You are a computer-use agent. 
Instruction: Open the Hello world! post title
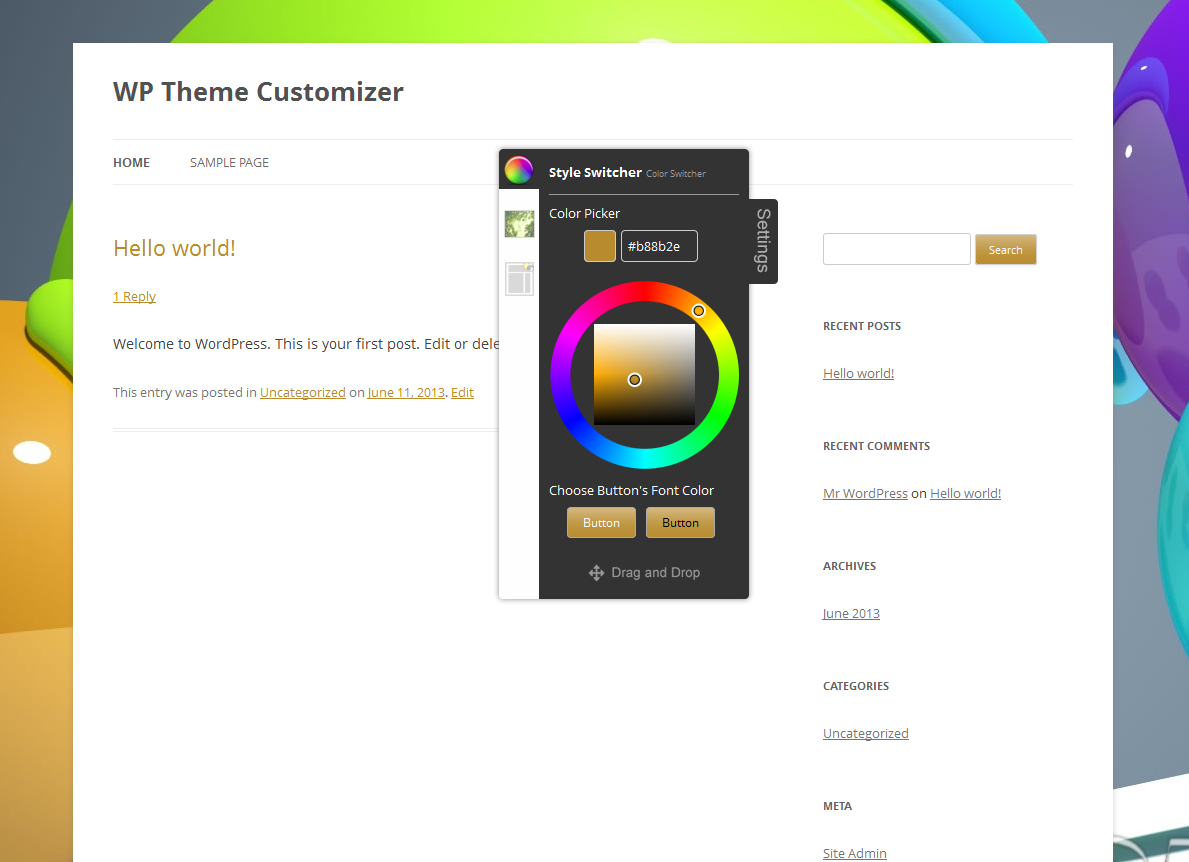(x=174, y=248)
